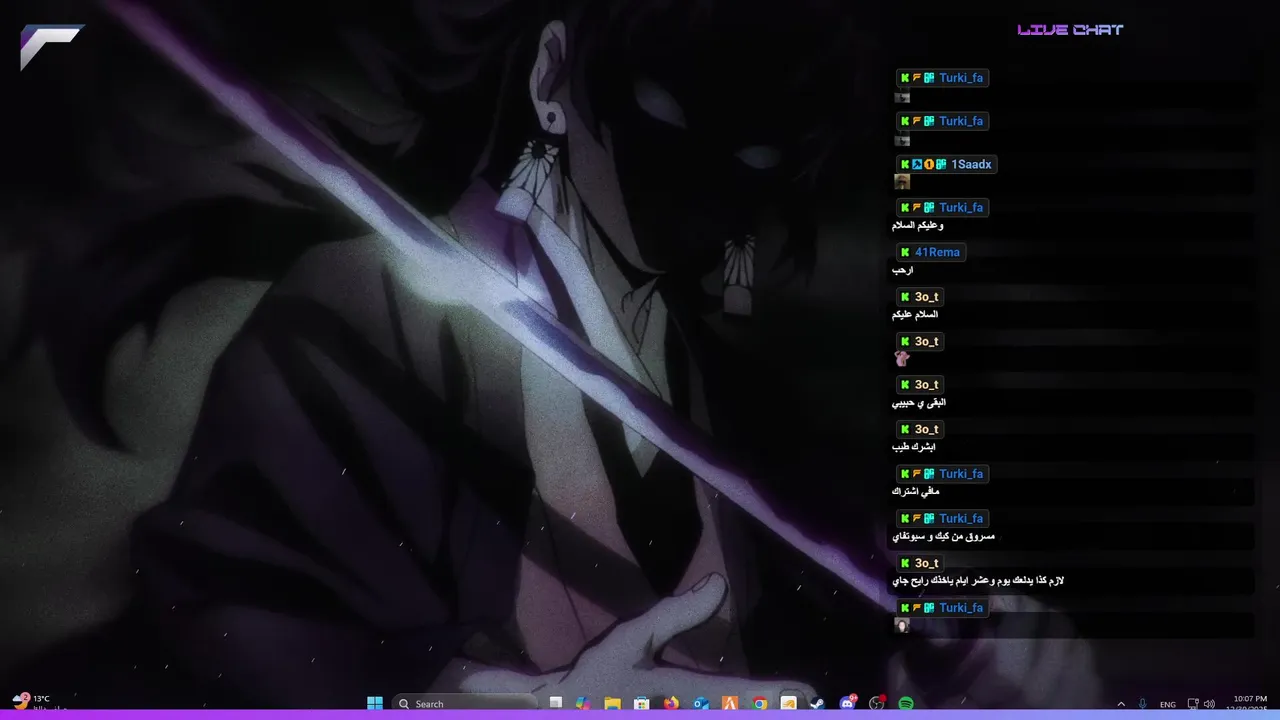The image size is (1280, 720).
Task: Launch Firefox from the taskbar
Action: pyautogui.click(x=671, y=703)
